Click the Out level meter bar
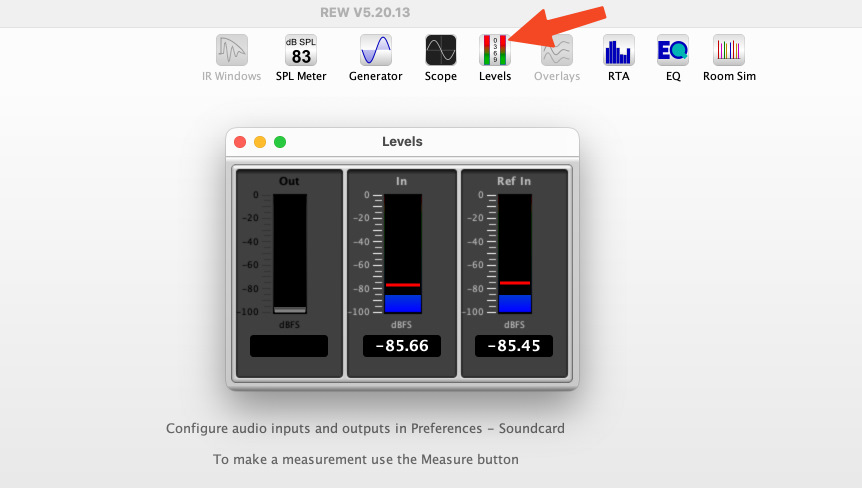This screenshot has width=862, height=488. [x=290, y=254]
